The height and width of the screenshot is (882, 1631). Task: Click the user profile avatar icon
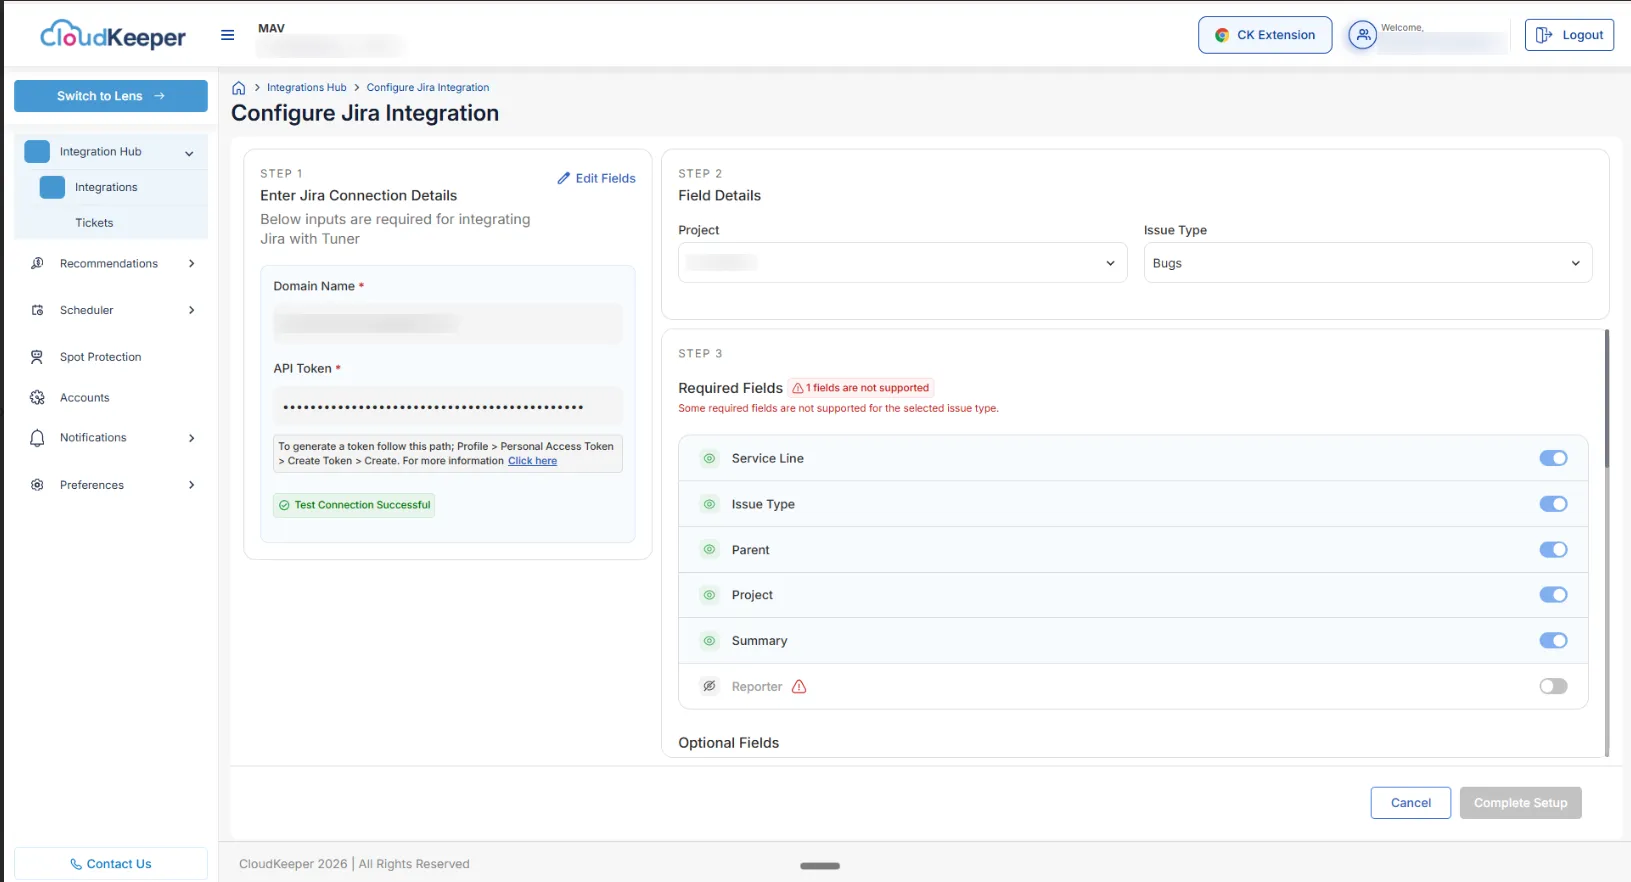point(1362,35)
